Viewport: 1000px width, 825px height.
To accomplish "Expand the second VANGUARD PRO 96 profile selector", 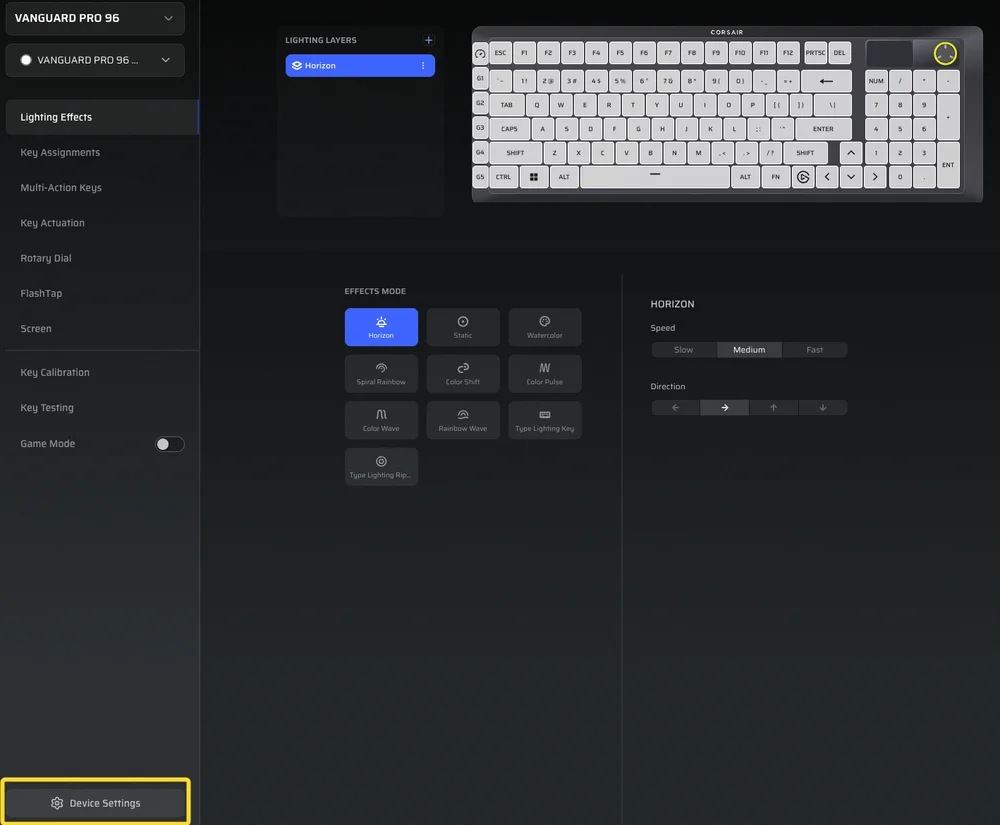I will (95, 60).
